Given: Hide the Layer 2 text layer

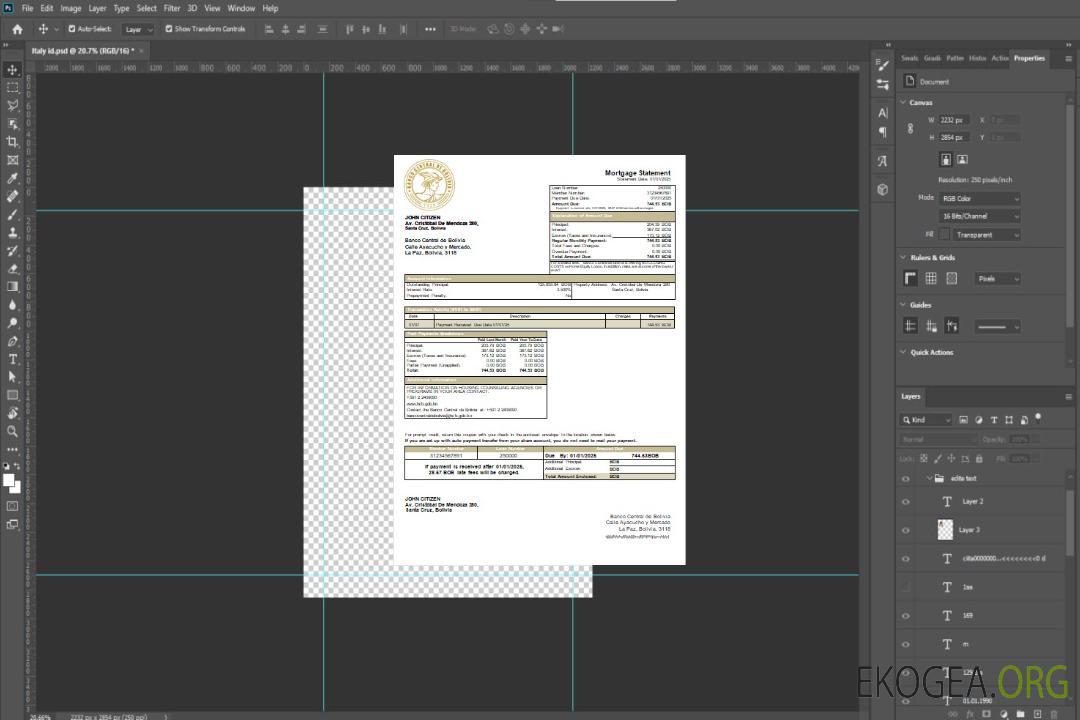Looking at the screenshot, I should 906,501.
